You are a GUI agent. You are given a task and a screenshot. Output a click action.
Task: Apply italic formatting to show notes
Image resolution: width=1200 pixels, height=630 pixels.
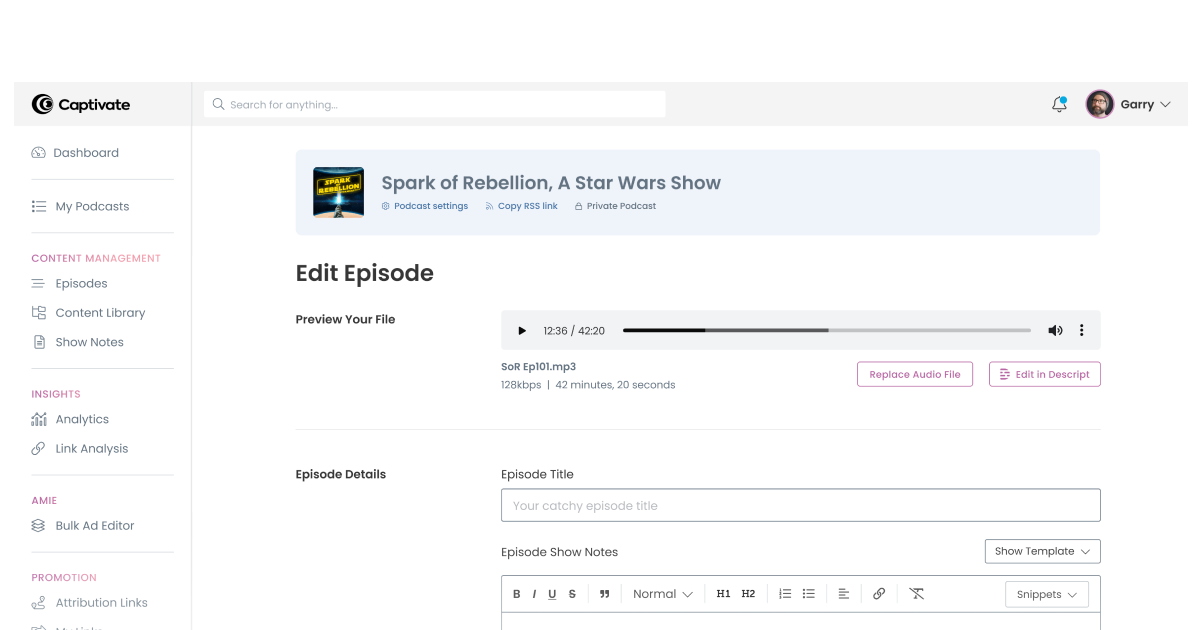[x=533, y=593]
